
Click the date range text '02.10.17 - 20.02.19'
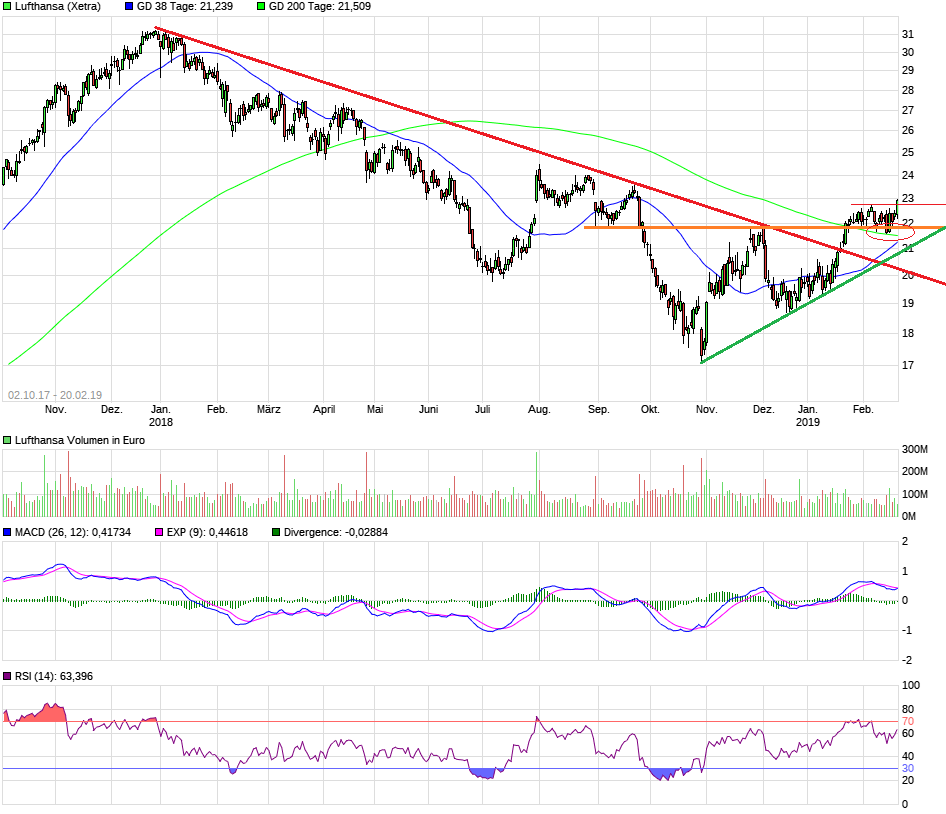(x=55, y=395)
